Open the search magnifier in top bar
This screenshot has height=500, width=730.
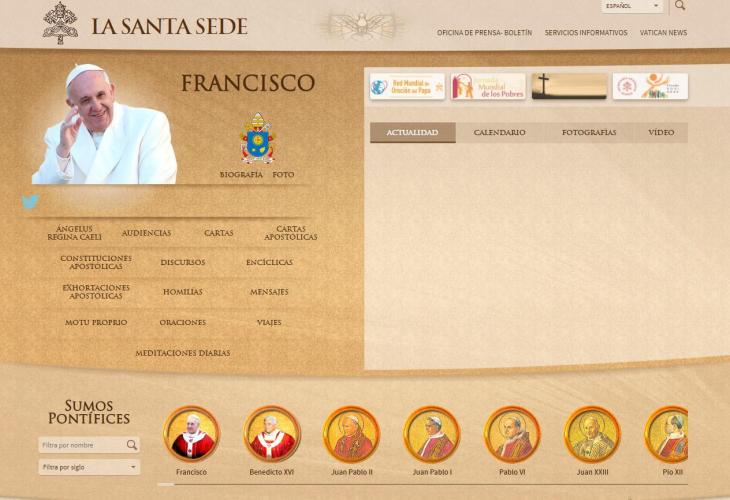680,6
